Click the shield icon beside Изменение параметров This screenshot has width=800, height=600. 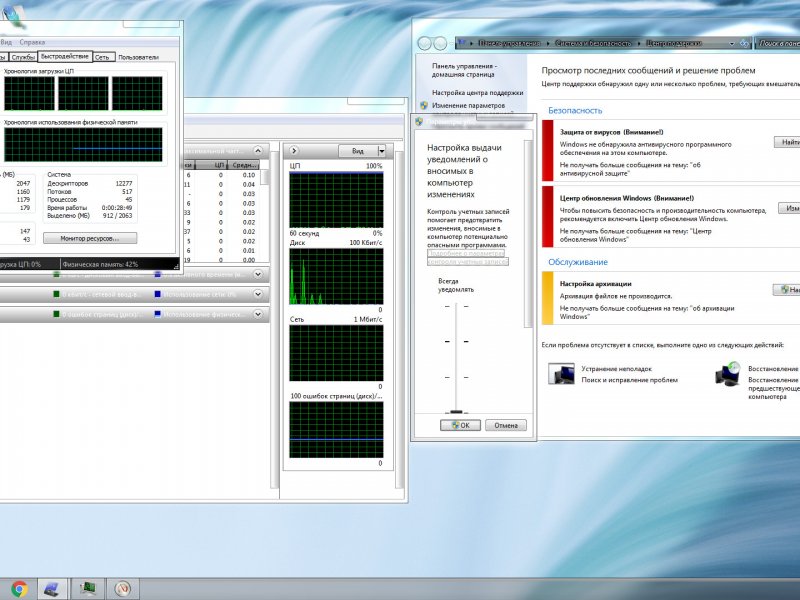[424, 106]
